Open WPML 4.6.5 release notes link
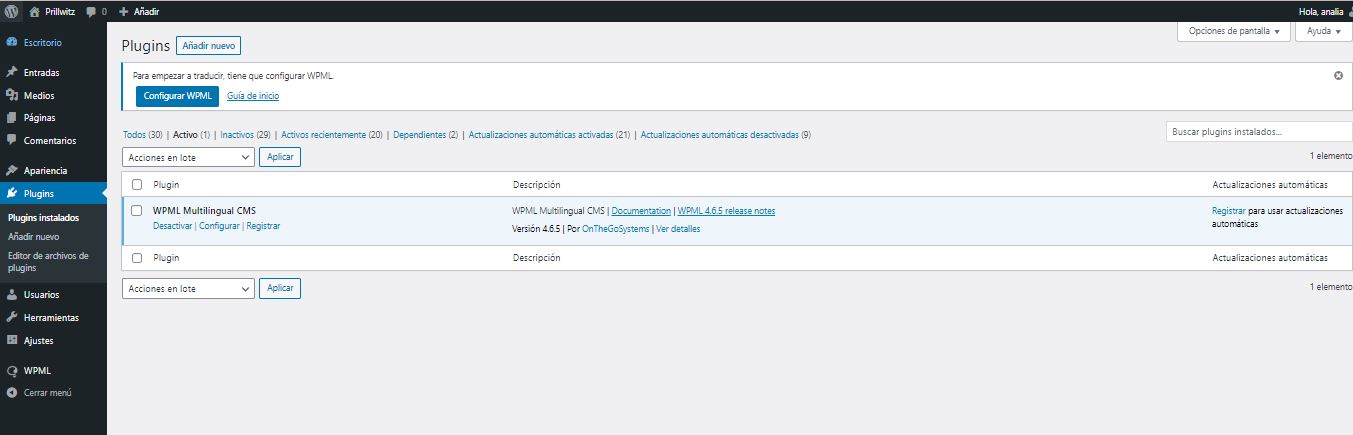The image size is (1353, 435). click(x=726, y=211)
